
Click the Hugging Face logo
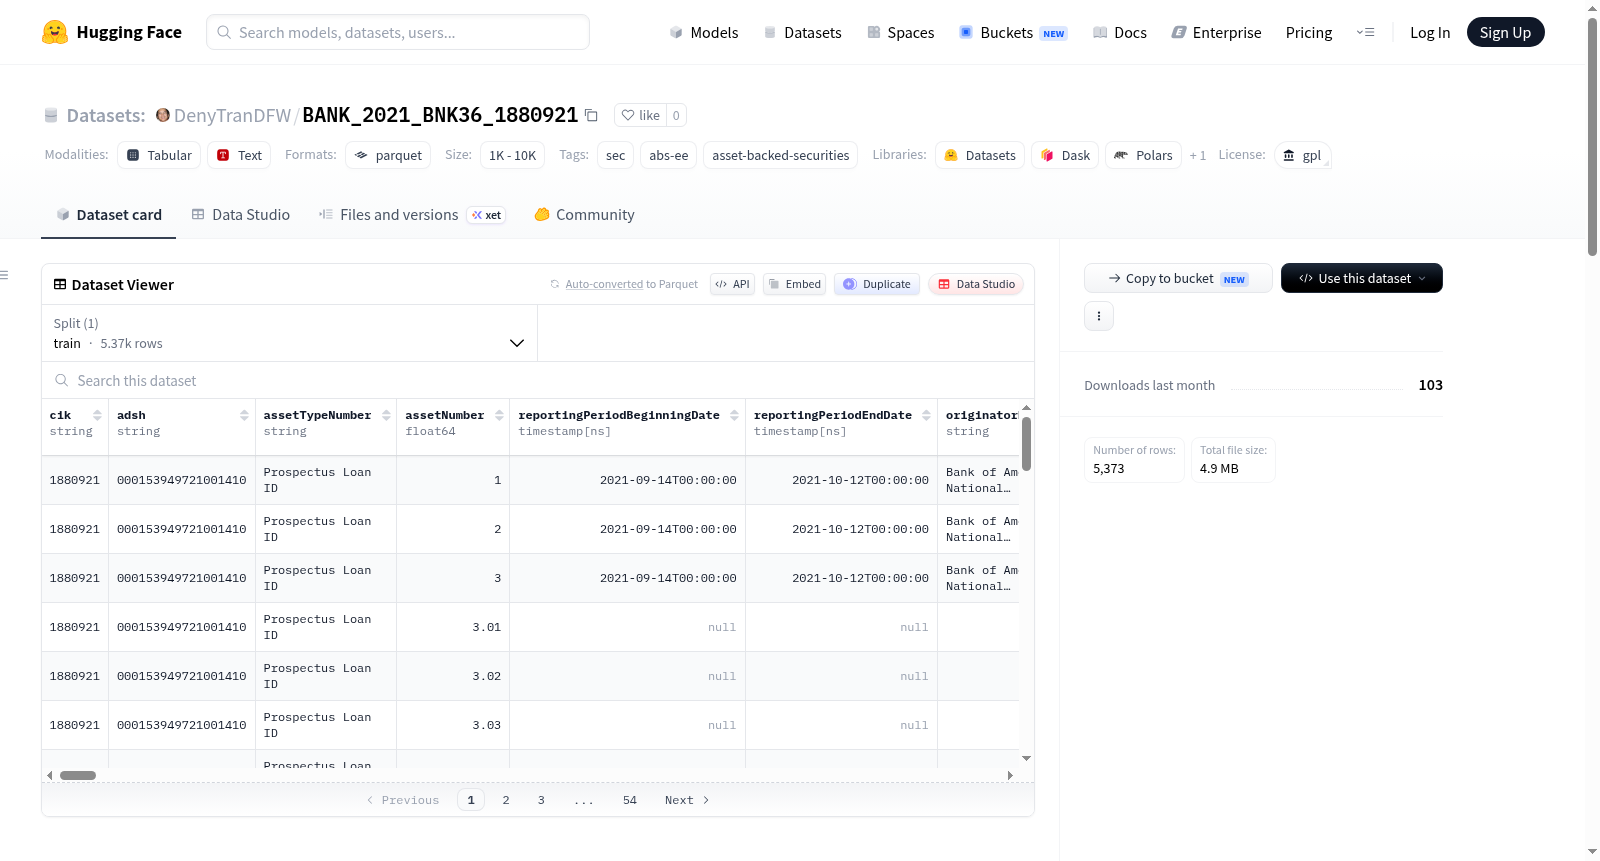click(111, 32)
